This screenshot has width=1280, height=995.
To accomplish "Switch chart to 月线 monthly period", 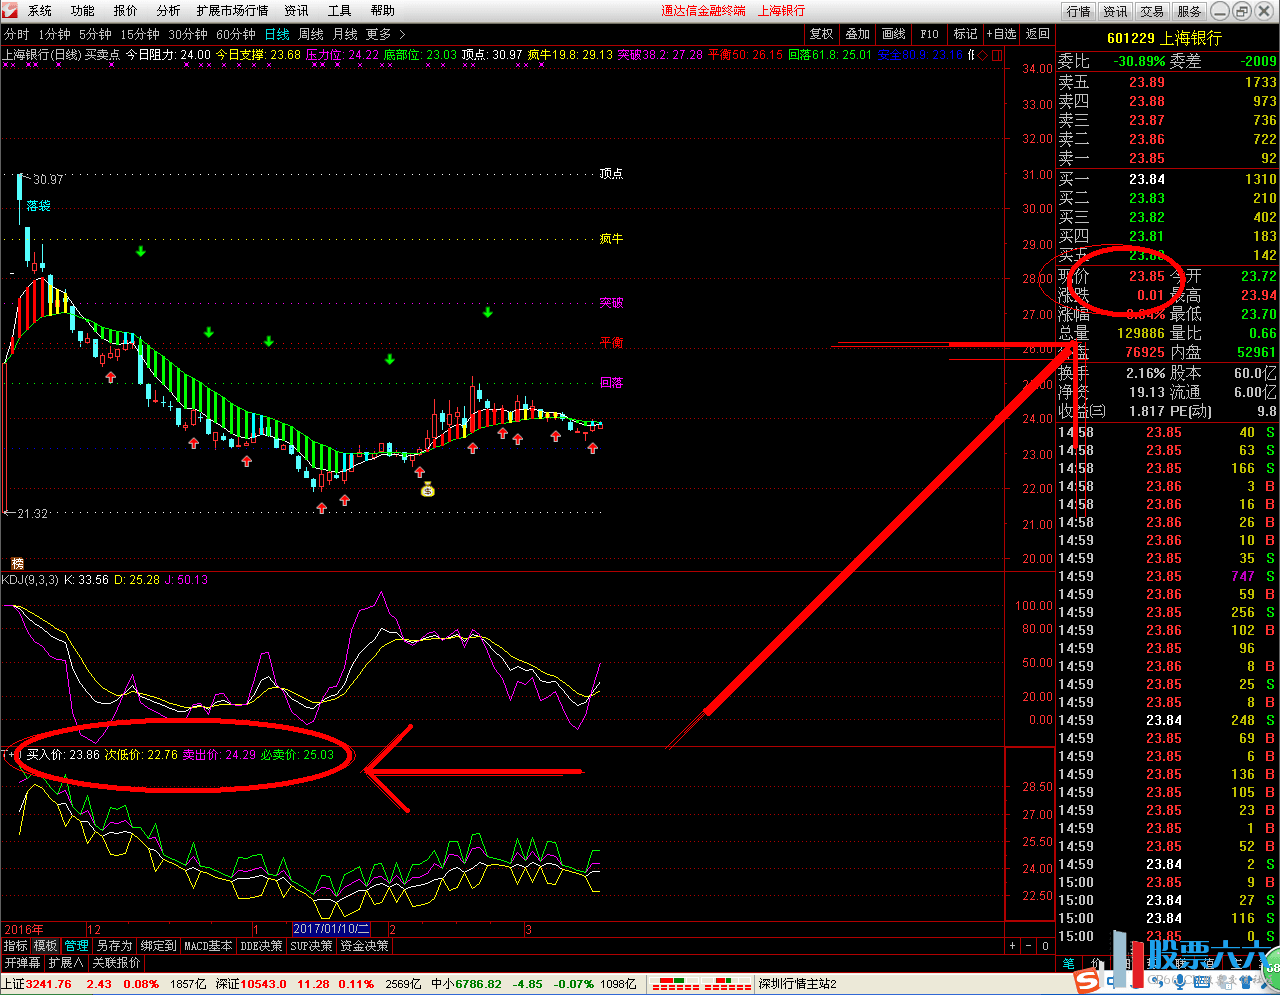I will [345, 34].
